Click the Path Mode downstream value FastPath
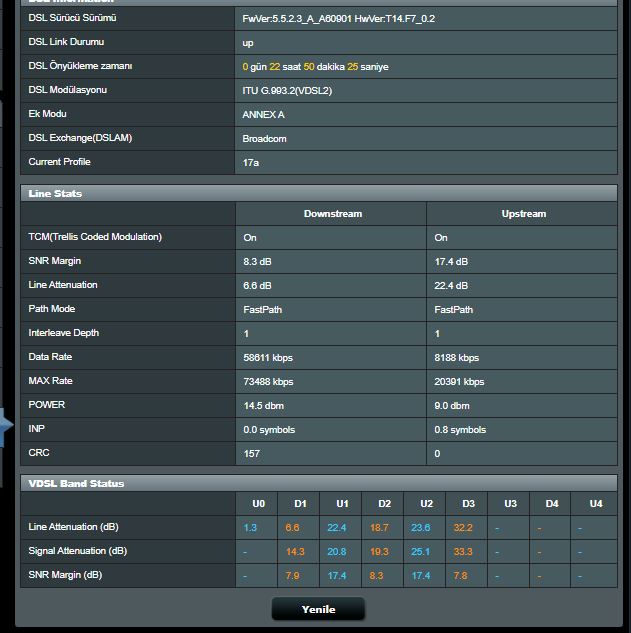 click(262, 310)
